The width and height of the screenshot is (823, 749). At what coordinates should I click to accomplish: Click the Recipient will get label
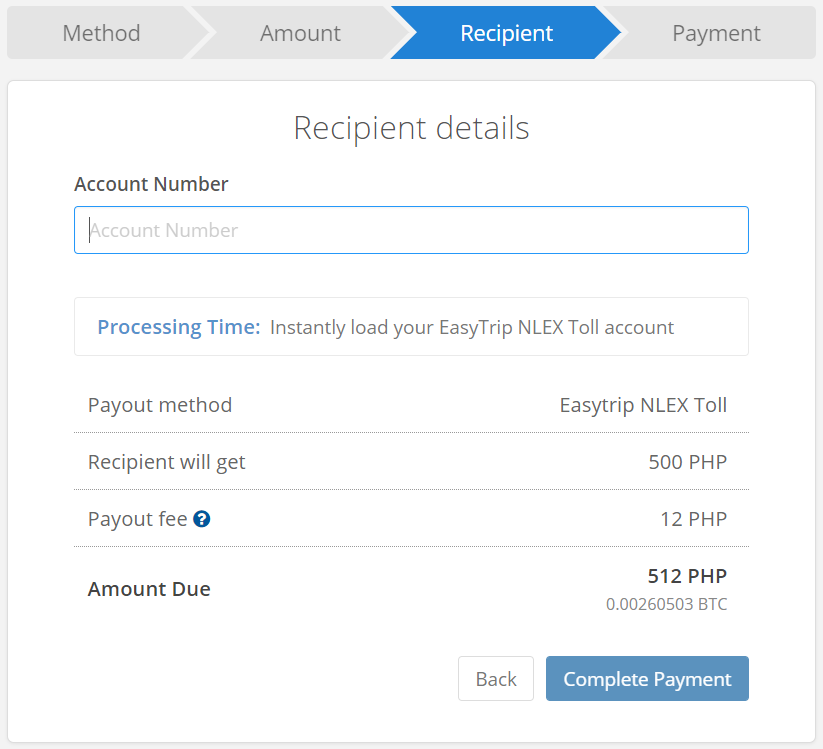166,462
